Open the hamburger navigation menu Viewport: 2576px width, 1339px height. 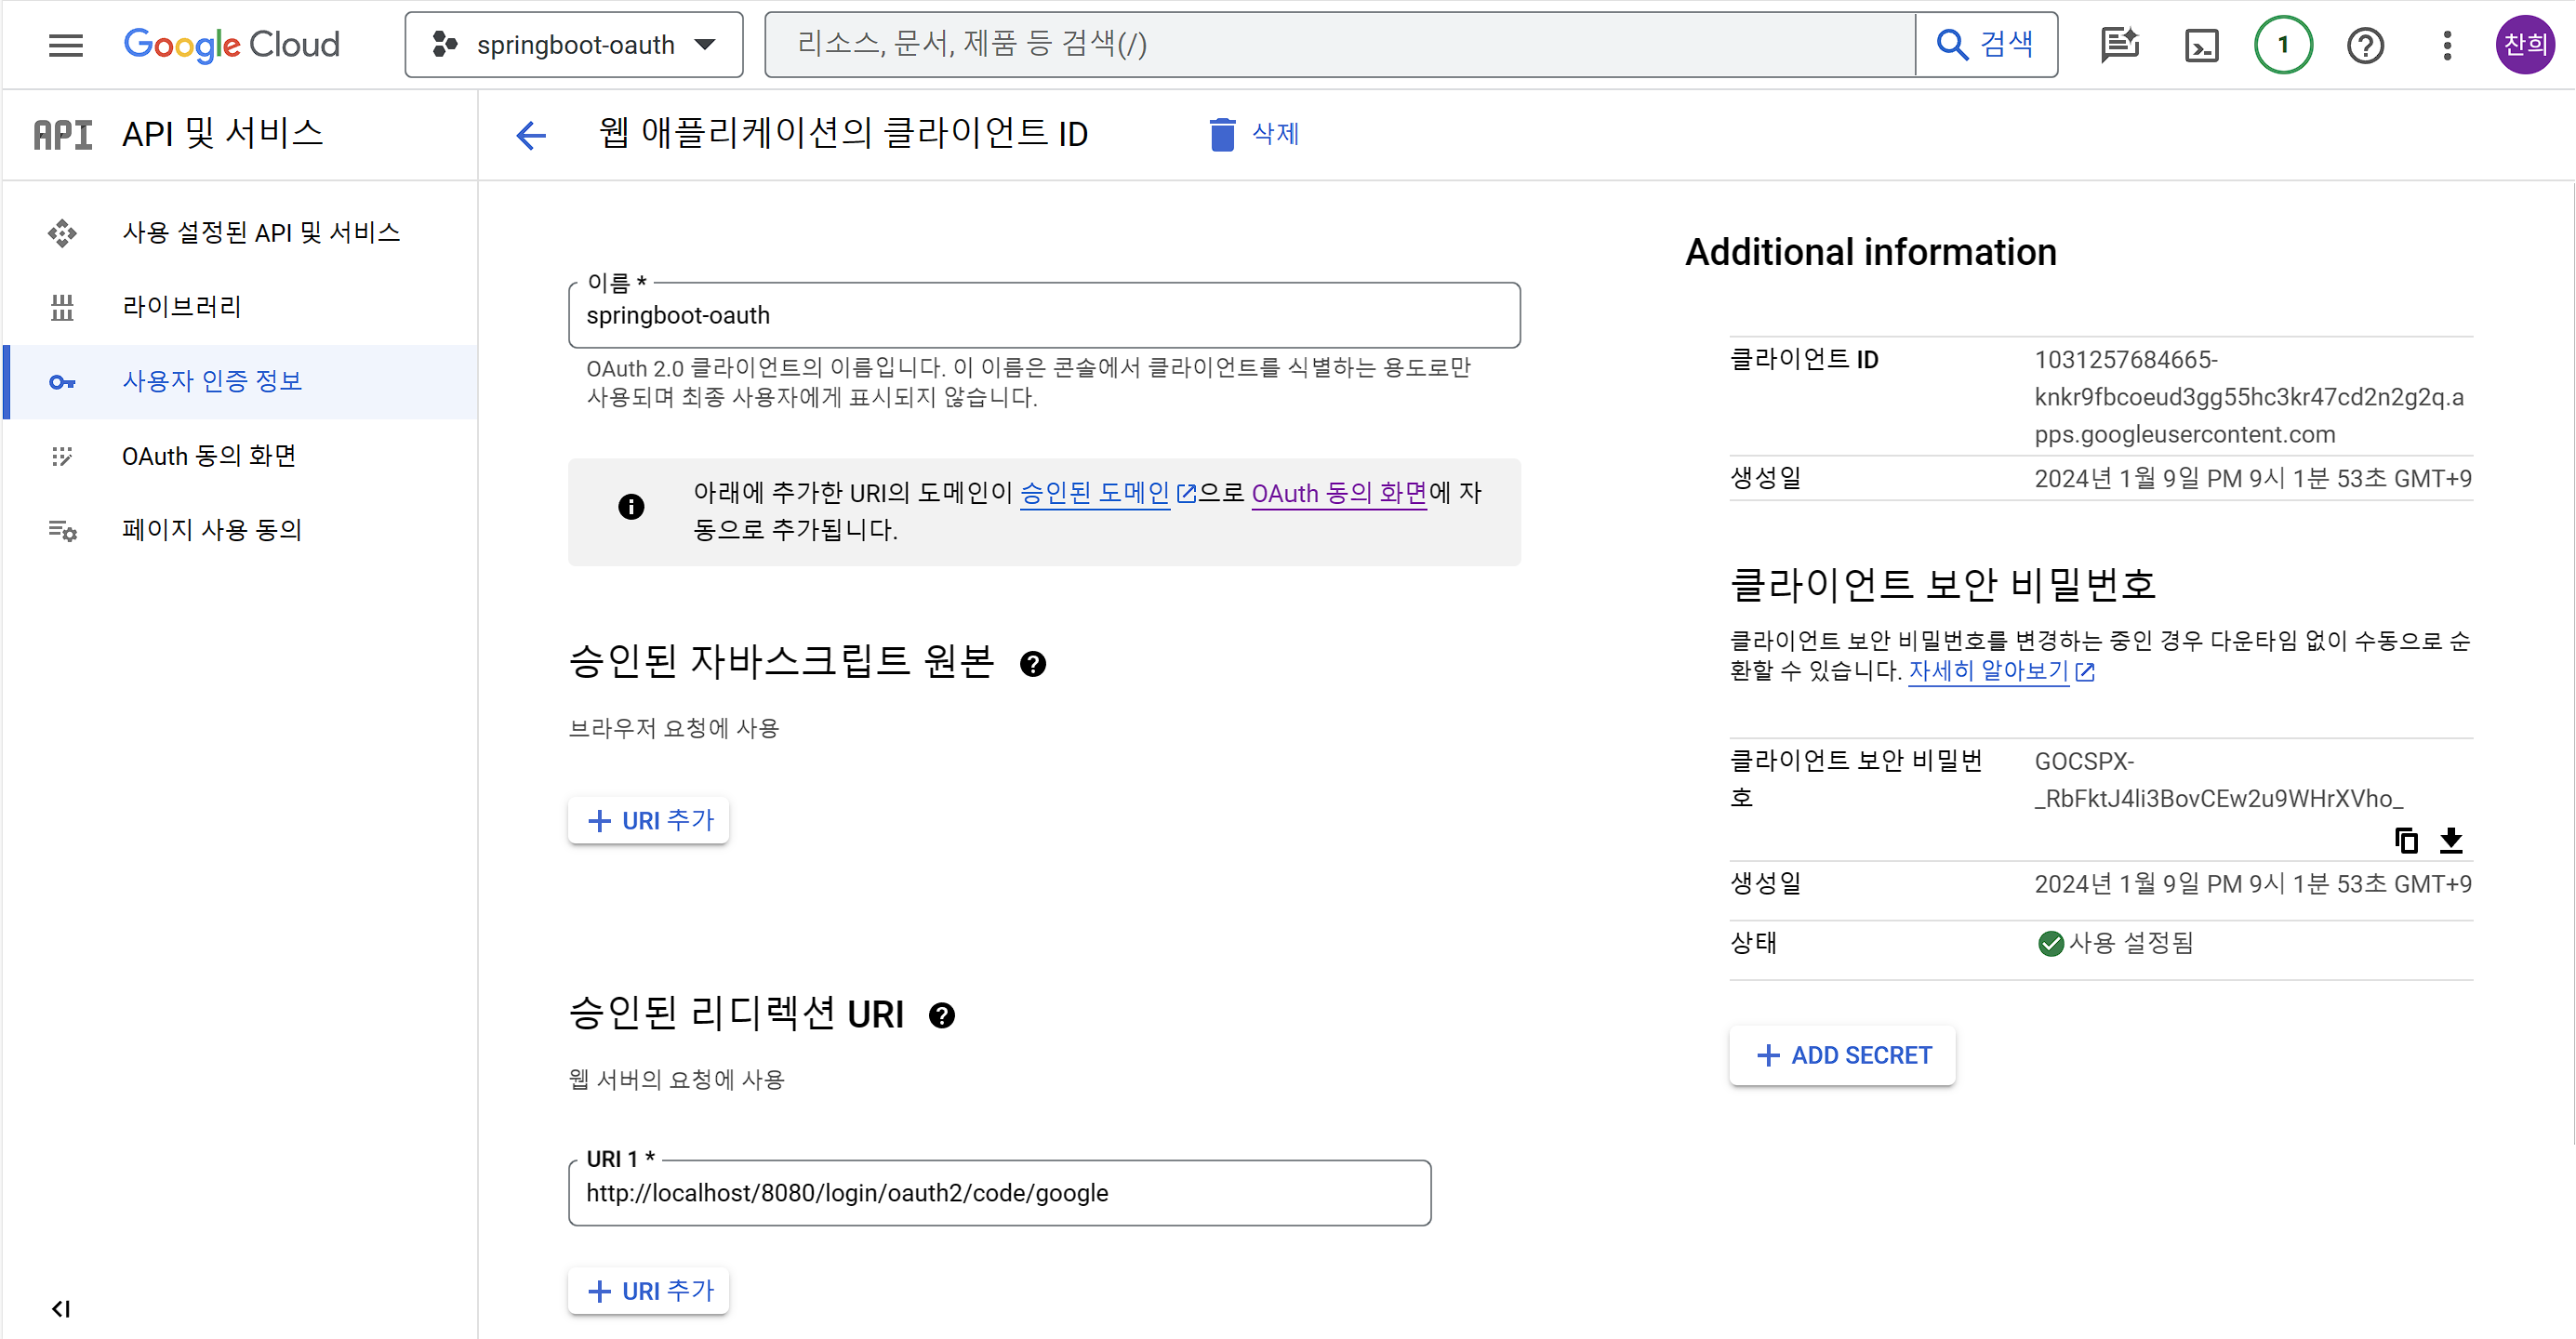click(66, 45)
